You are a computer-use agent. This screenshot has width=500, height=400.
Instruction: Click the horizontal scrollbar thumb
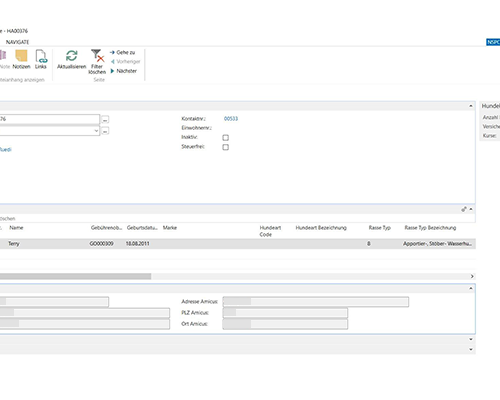tap(75, 276)
